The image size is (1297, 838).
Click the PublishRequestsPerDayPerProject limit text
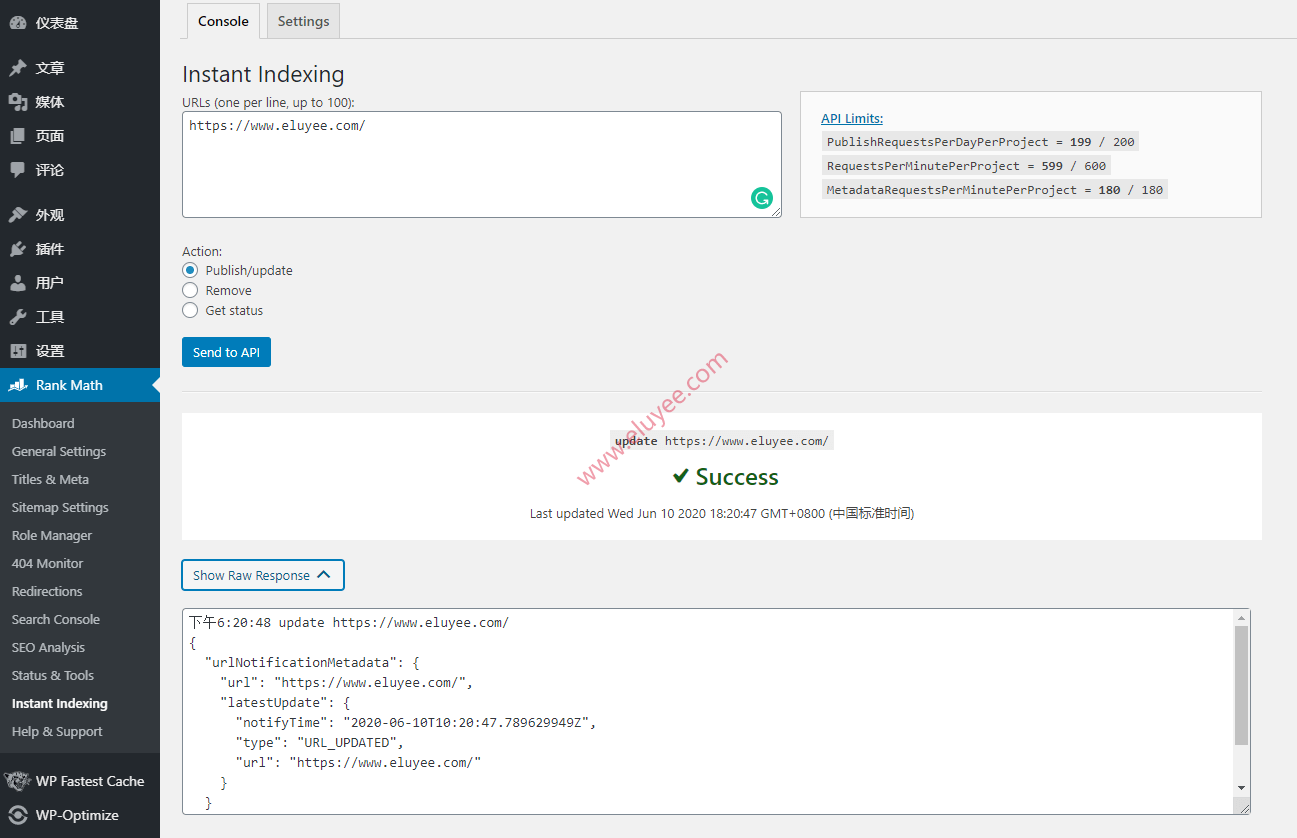click(981, 142)
